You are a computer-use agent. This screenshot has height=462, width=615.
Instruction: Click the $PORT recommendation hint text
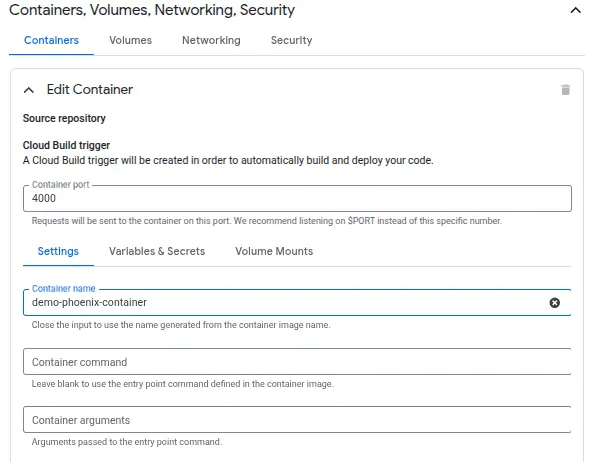tap(266, 221)
